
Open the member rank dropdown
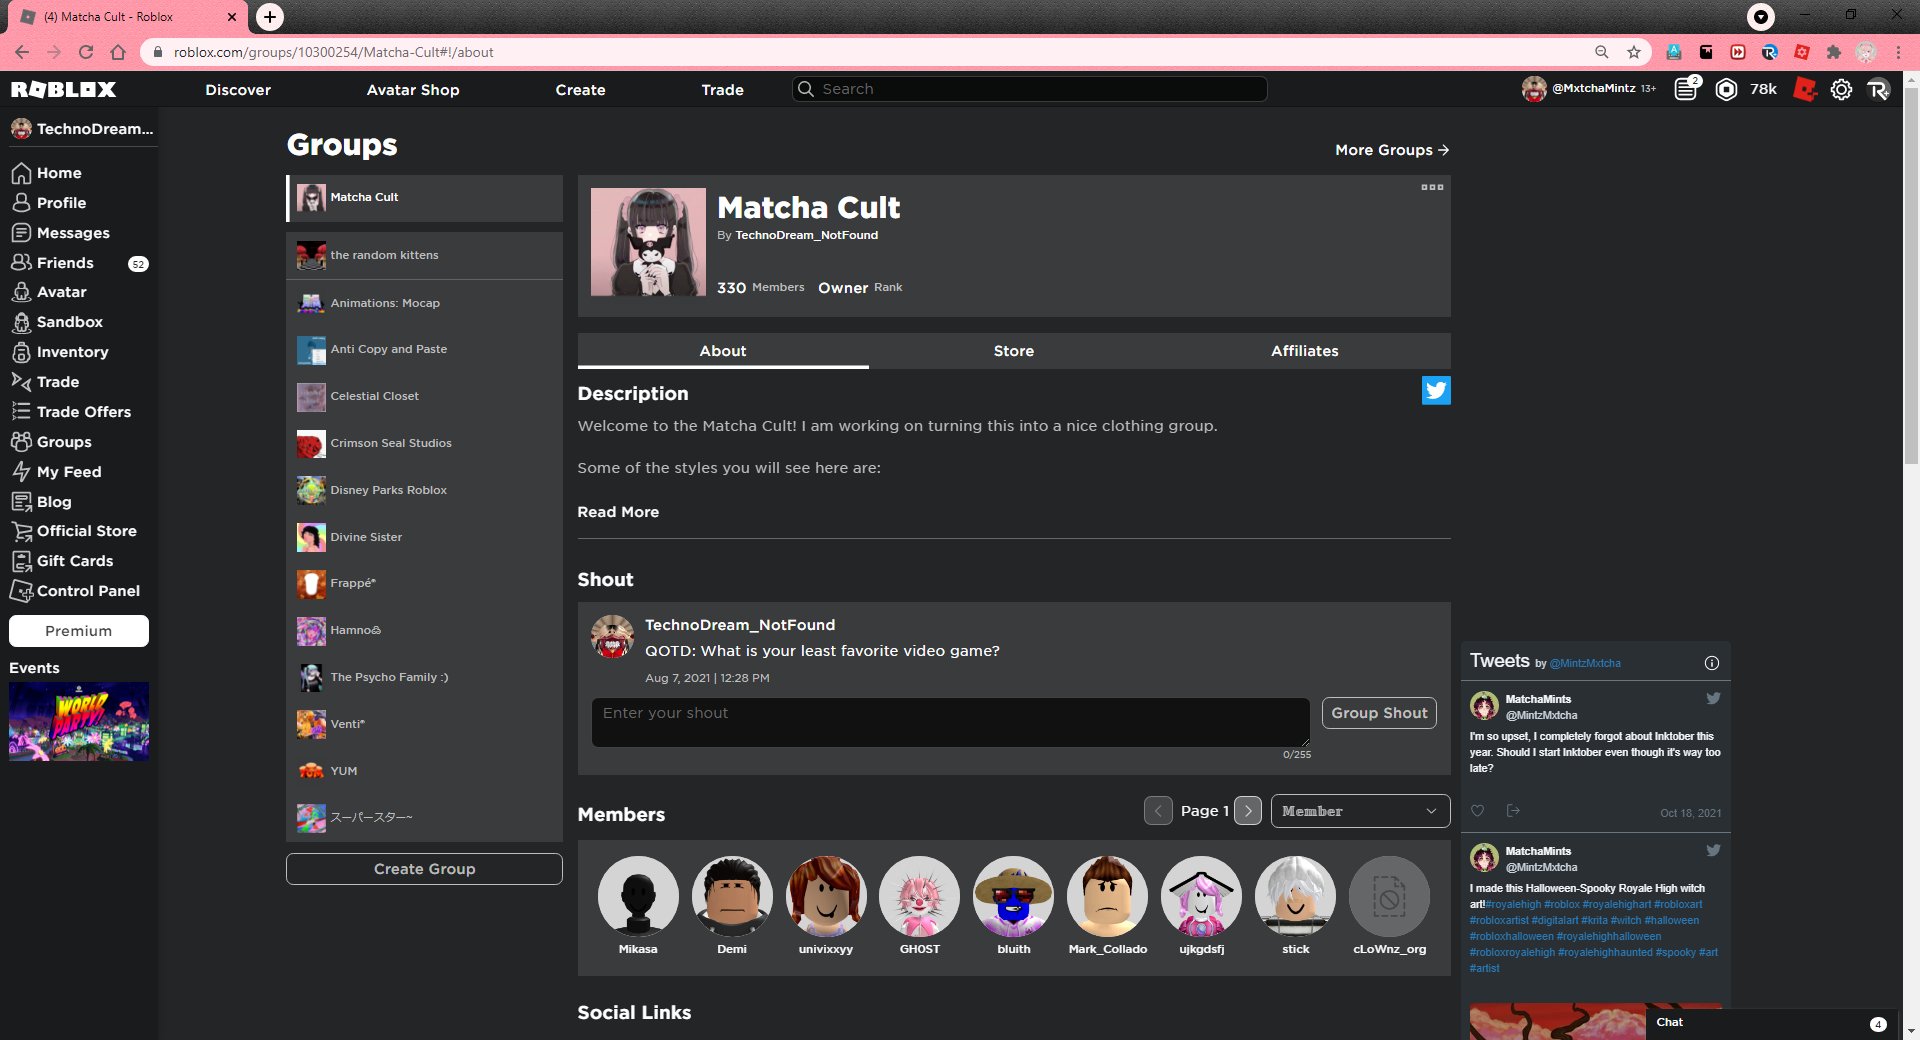pyautogui.click(x=1360, y=811)
